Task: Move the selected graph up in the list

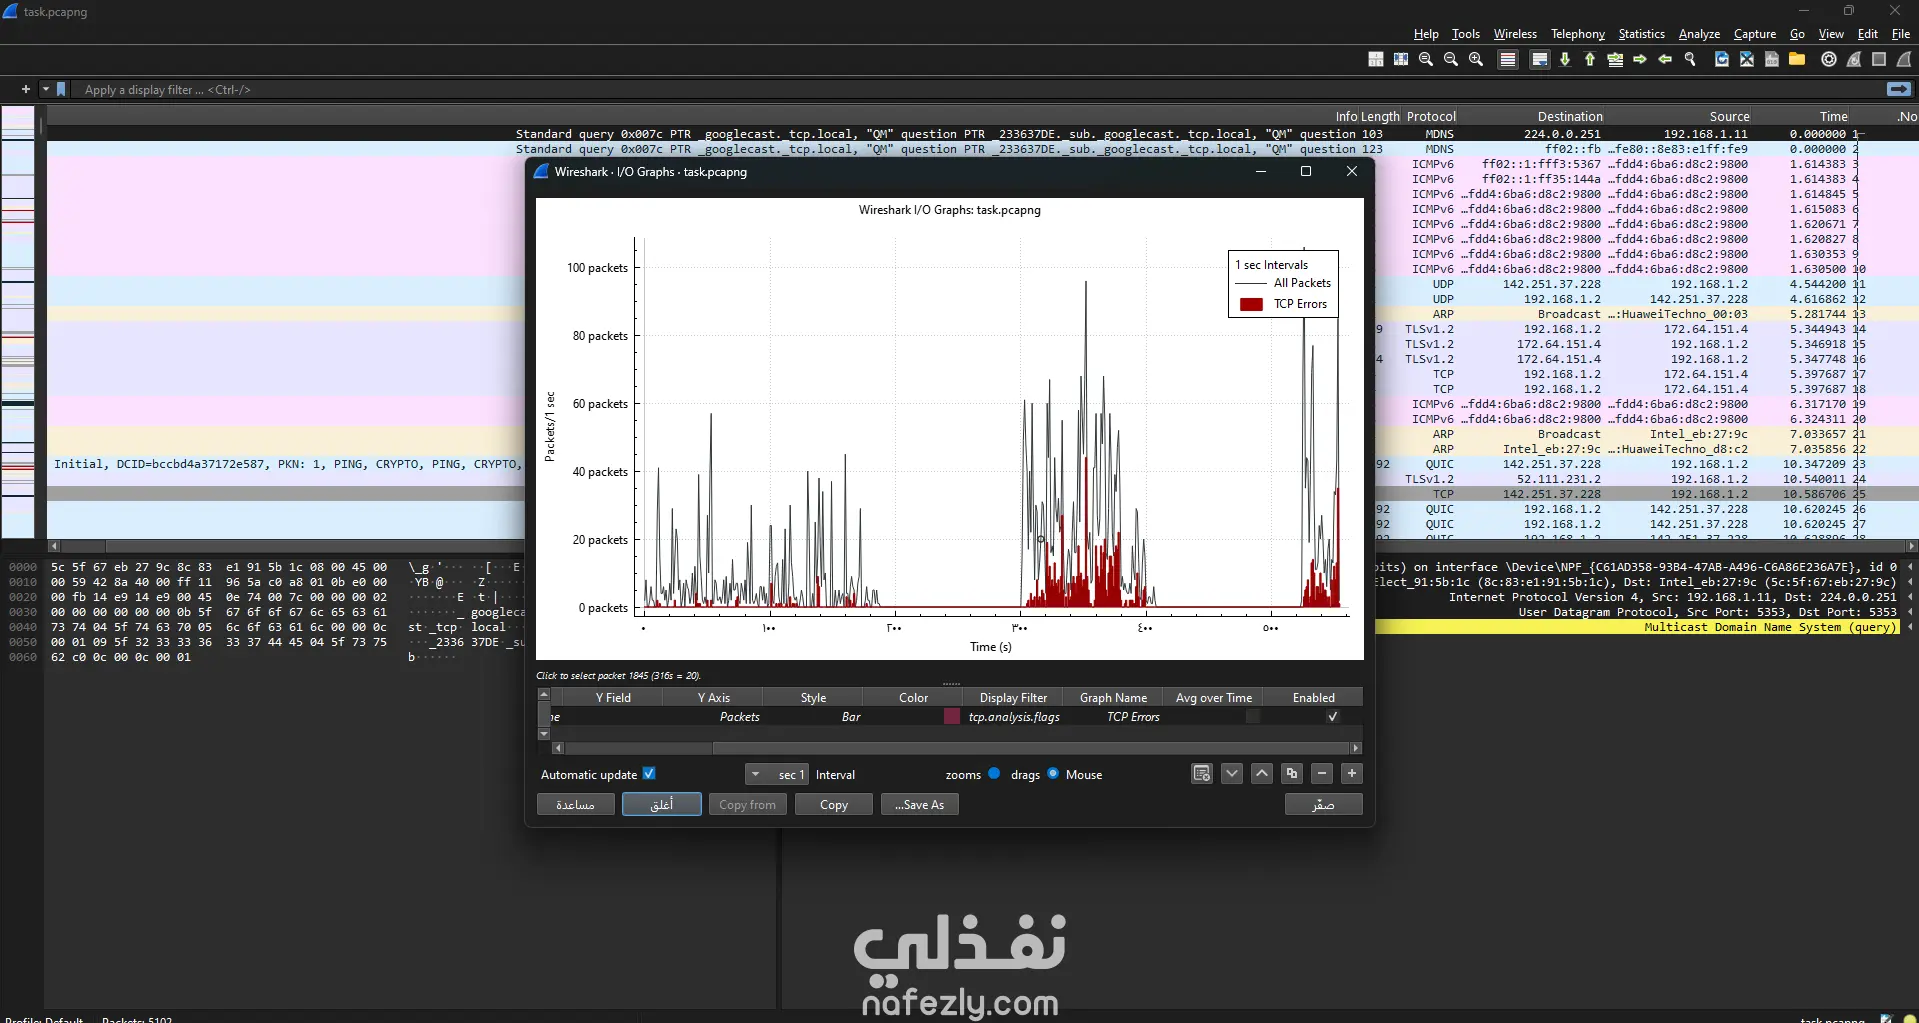Action: [x=1262, y=774]
